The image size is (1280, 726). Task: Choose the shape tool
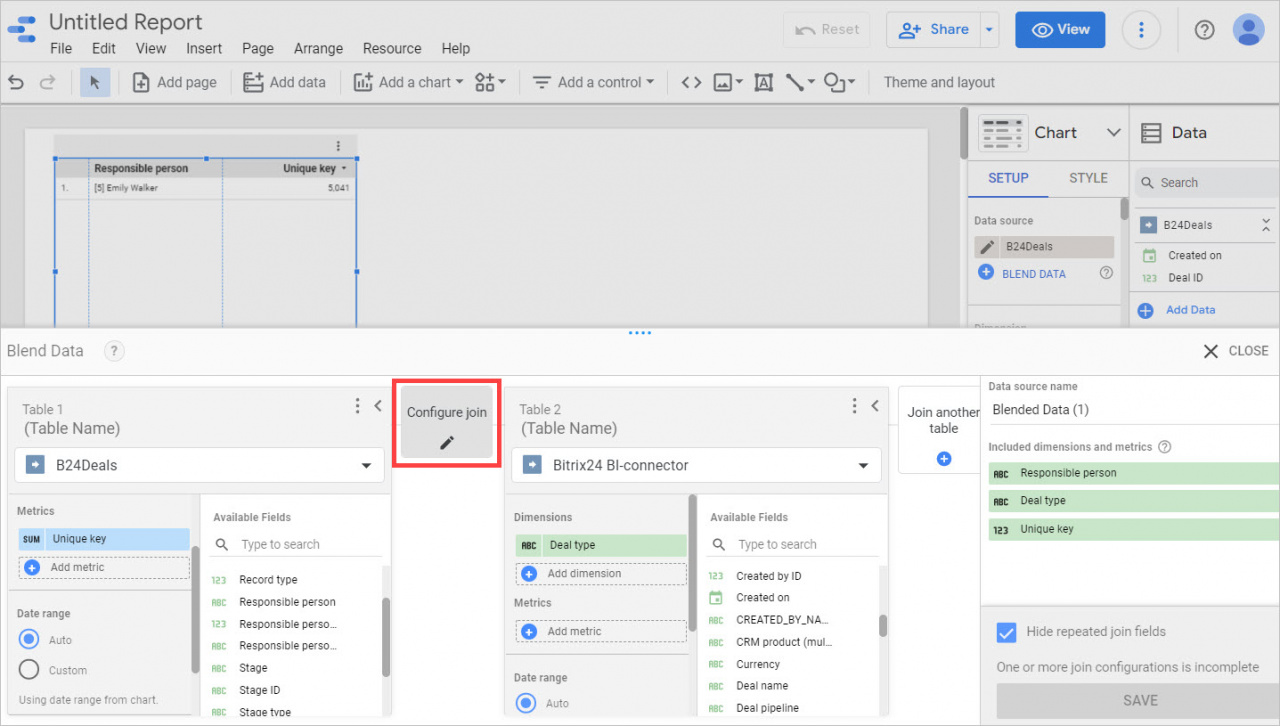(x=839, y=82)
